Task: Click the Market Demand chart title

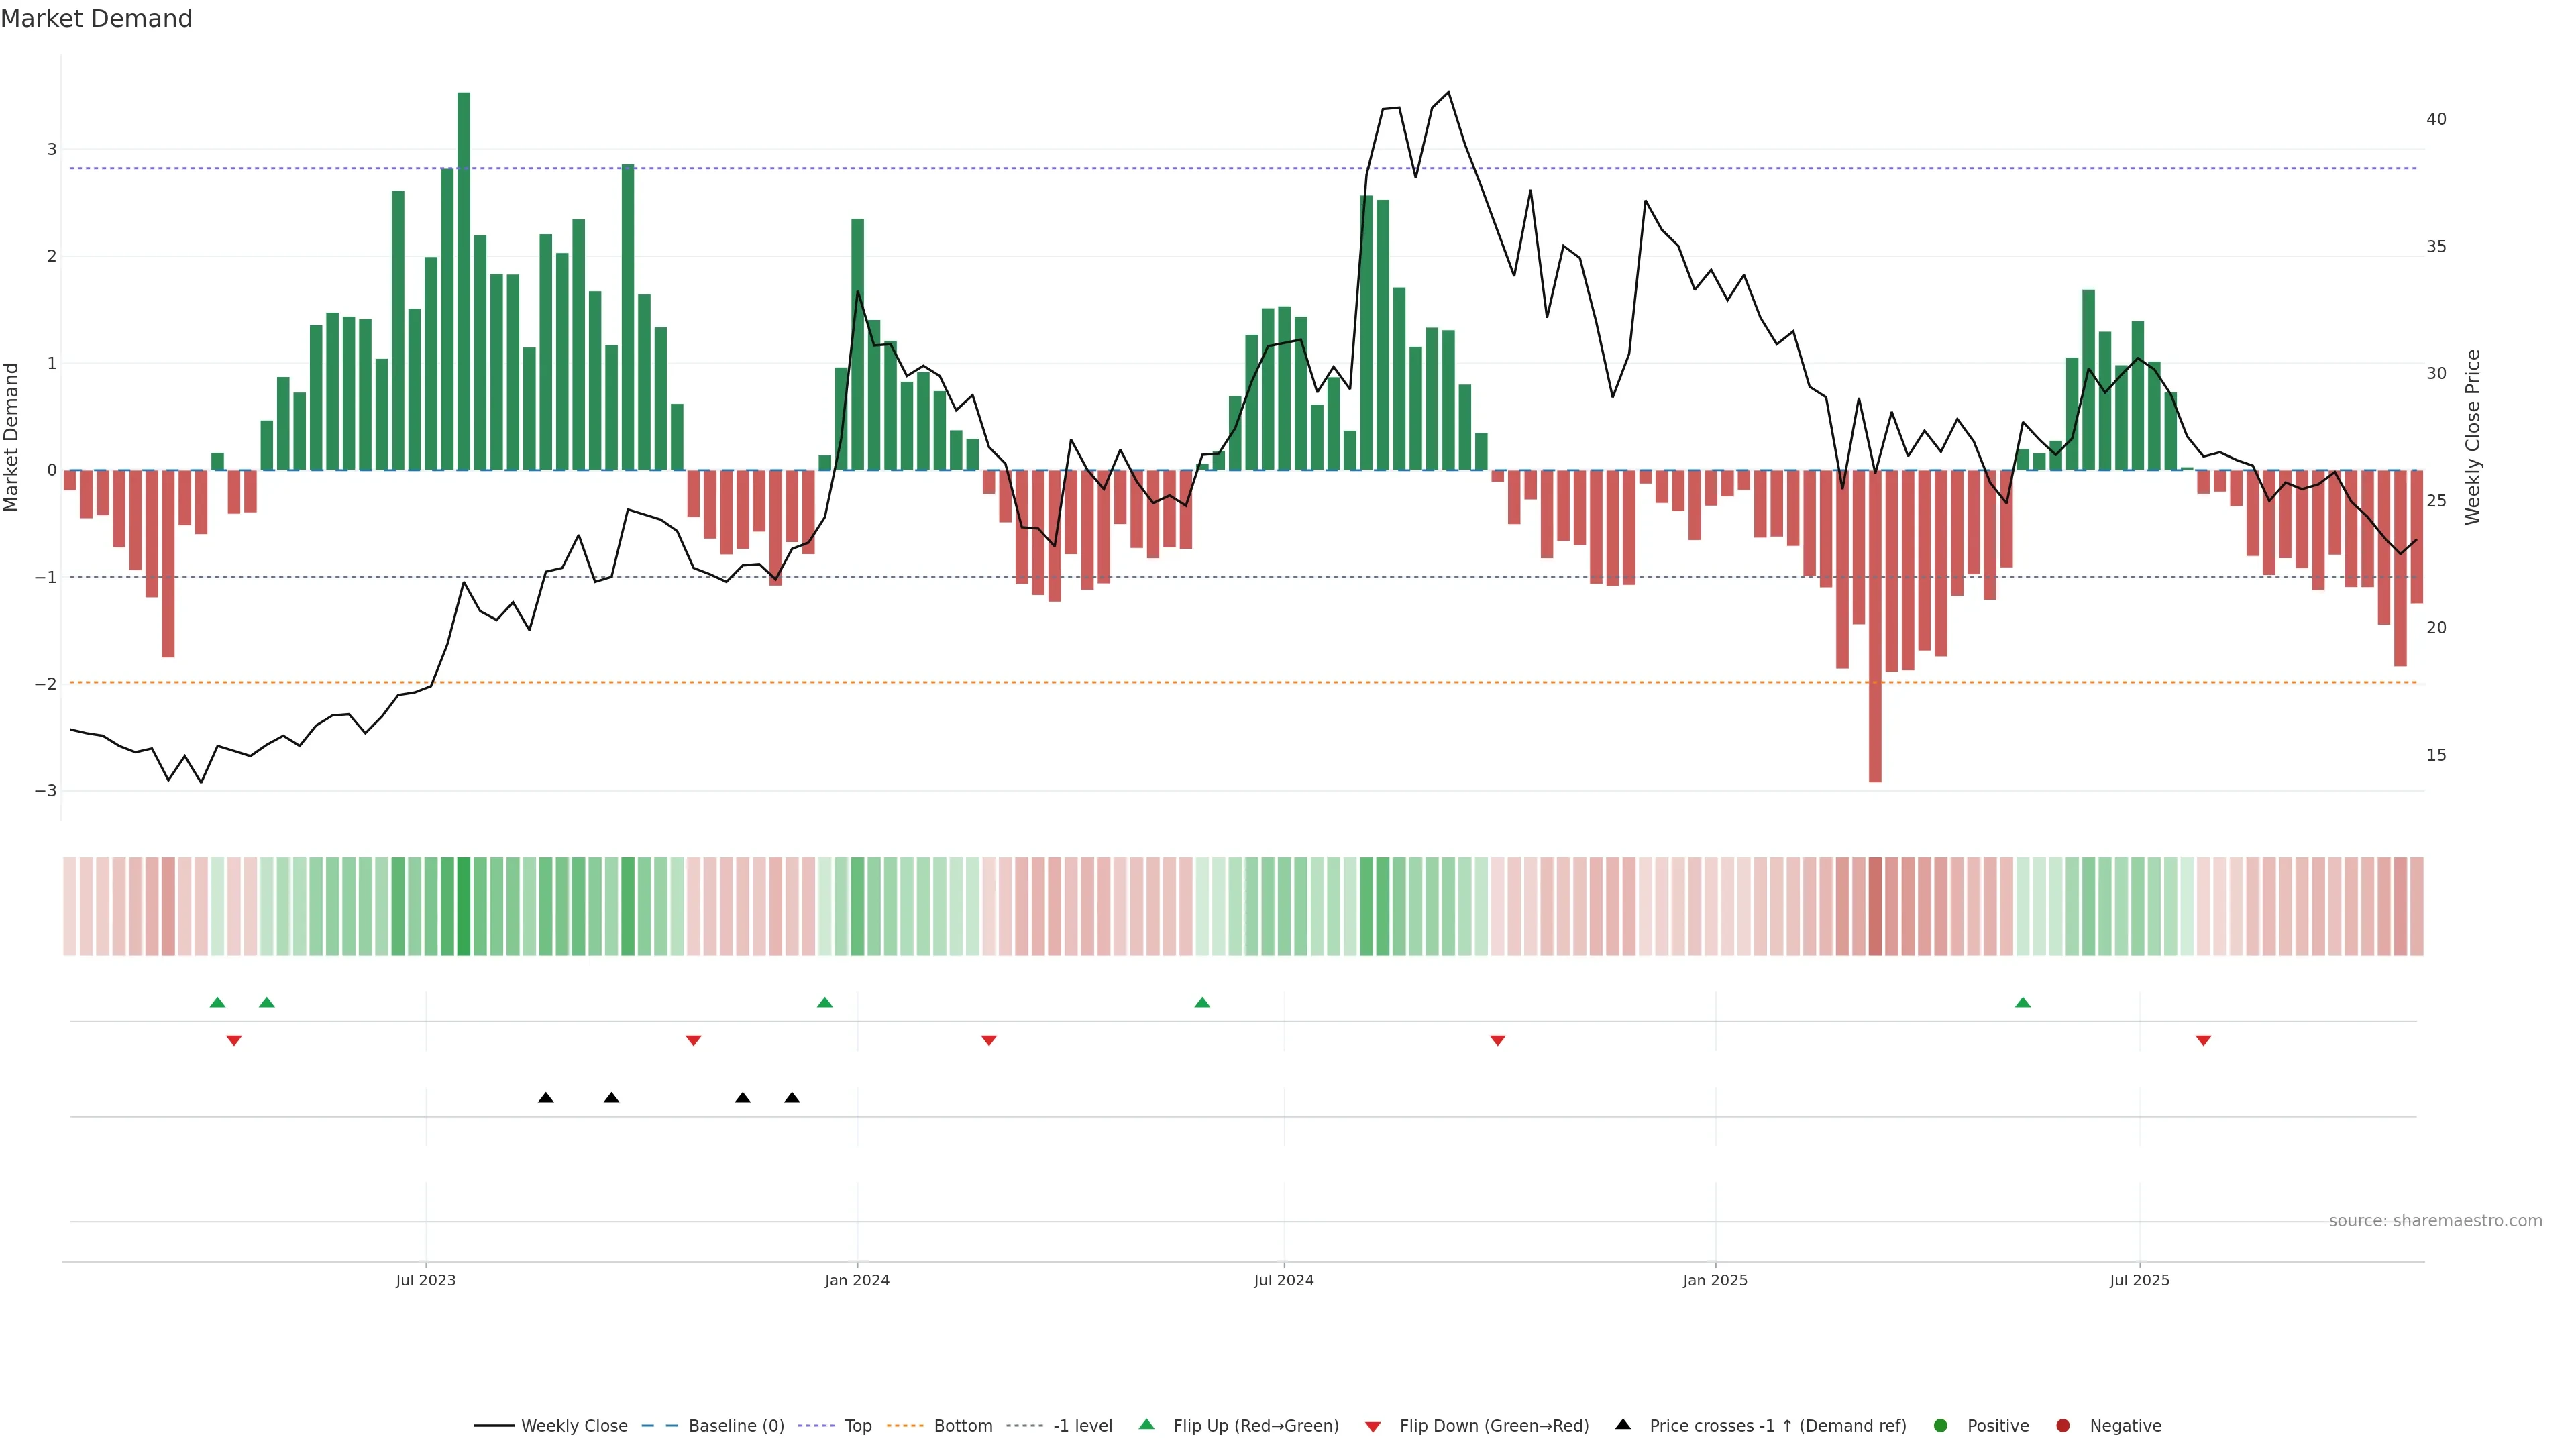Action: pyautogui.click(x=96, y=19)
